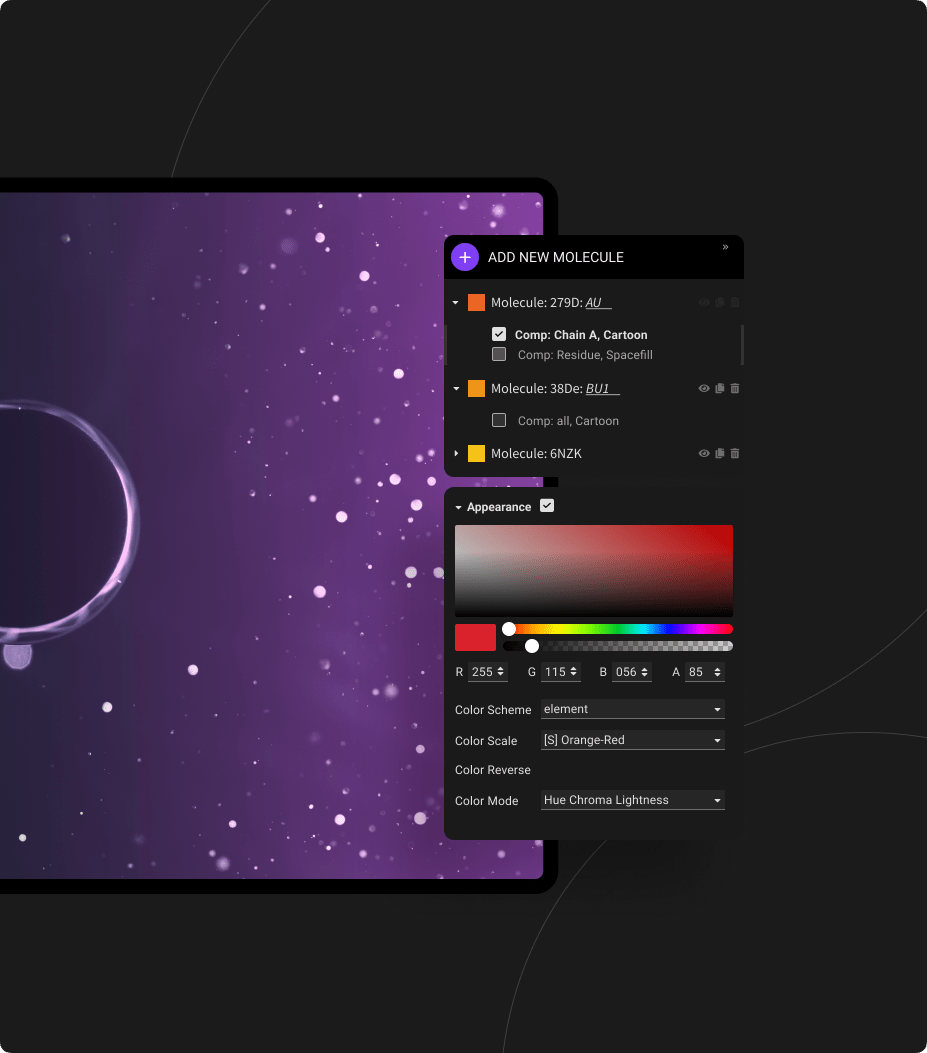
Task: Click the underlined BU1 name link
Action: point(601,388)
